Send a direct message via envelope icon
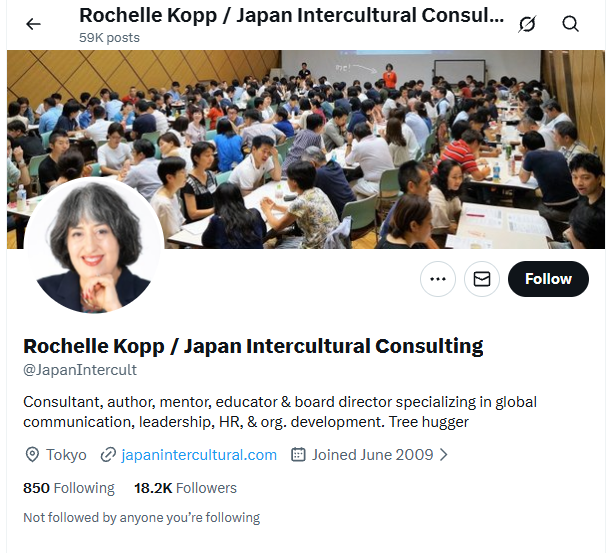 (x=482, y=279)
